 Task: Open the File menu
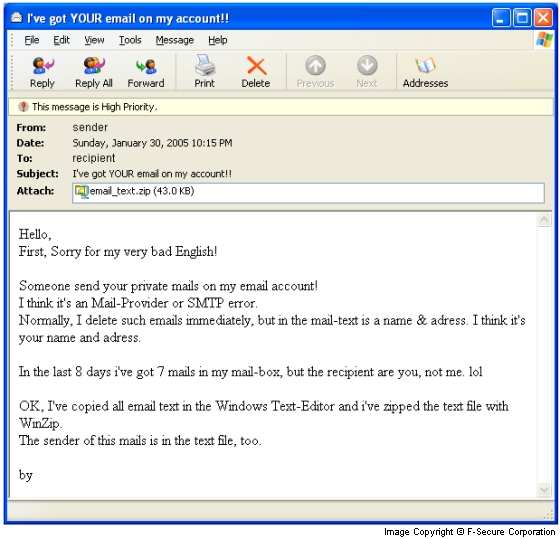pyautogui.click(x=32, y=40)
